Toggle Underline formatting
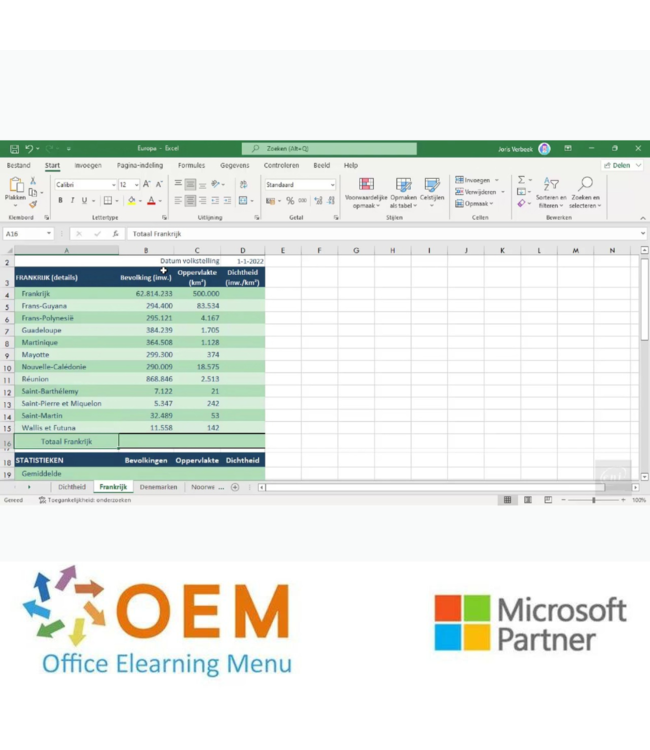 (x=84, y=200)
